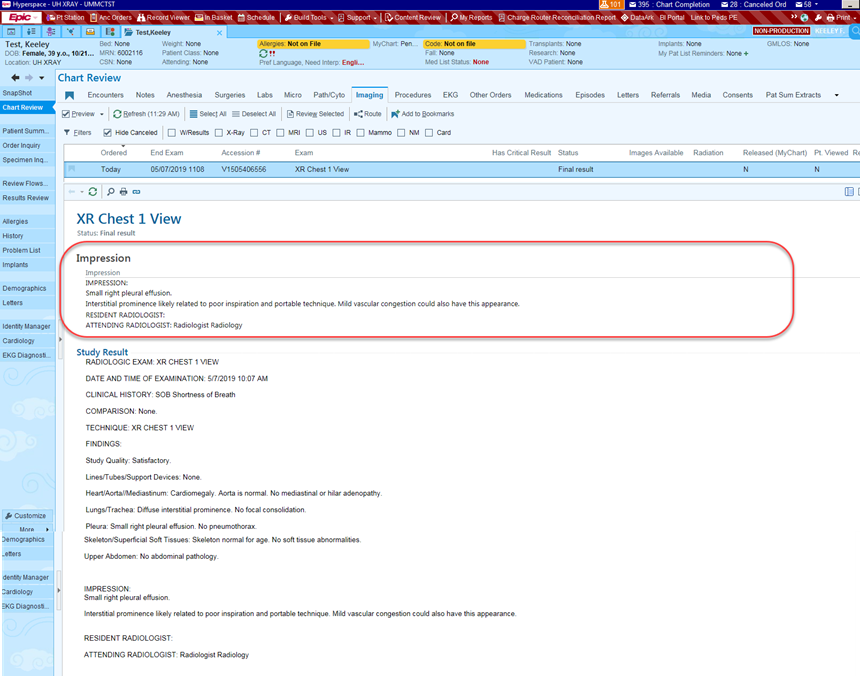
Task: Click Select All button
Action: tap(208, 114)
